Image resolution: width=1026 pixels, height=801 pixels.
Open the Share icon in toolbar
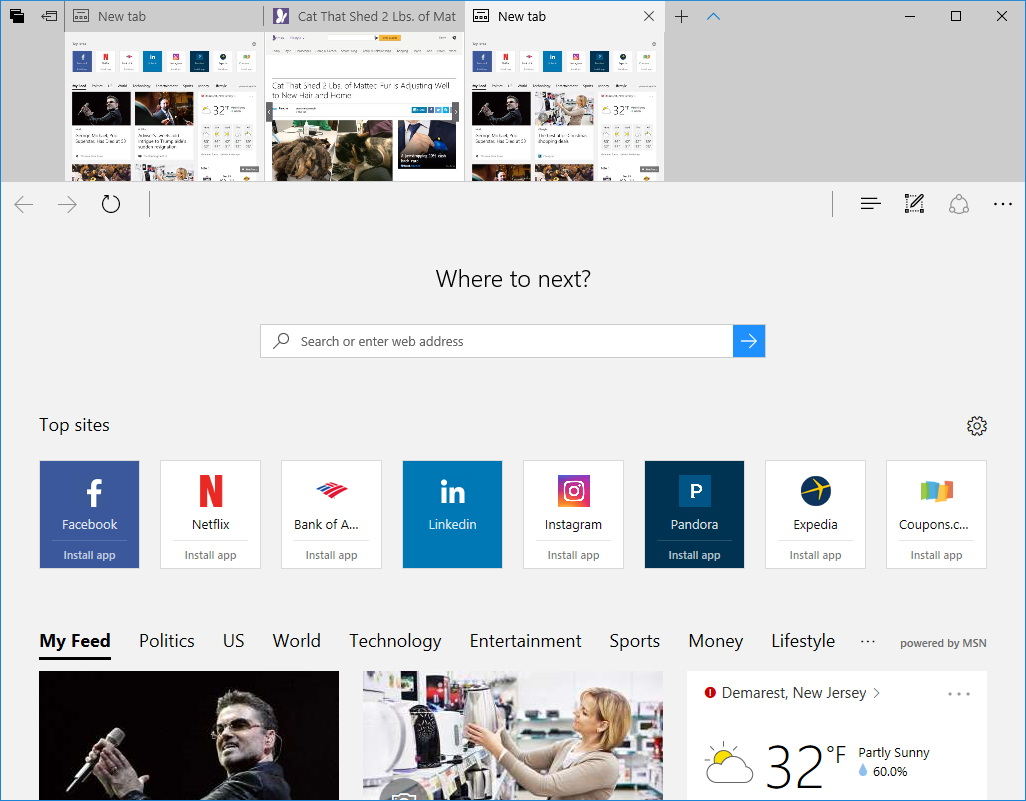tap(959, 204)
